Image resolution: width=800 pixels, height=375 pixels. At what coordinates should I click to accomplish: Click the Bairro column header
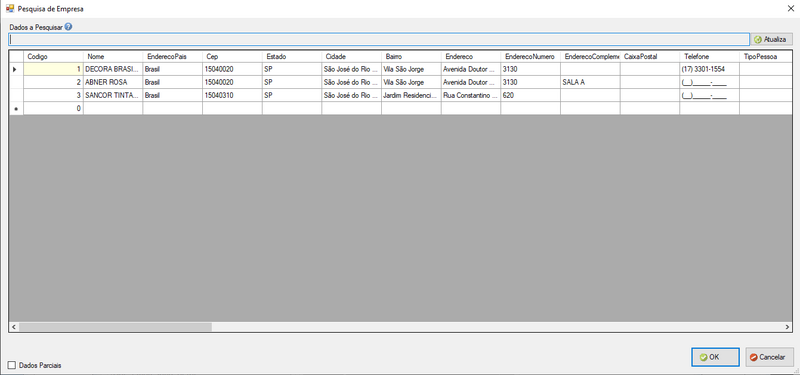click(x=412, y=57)
